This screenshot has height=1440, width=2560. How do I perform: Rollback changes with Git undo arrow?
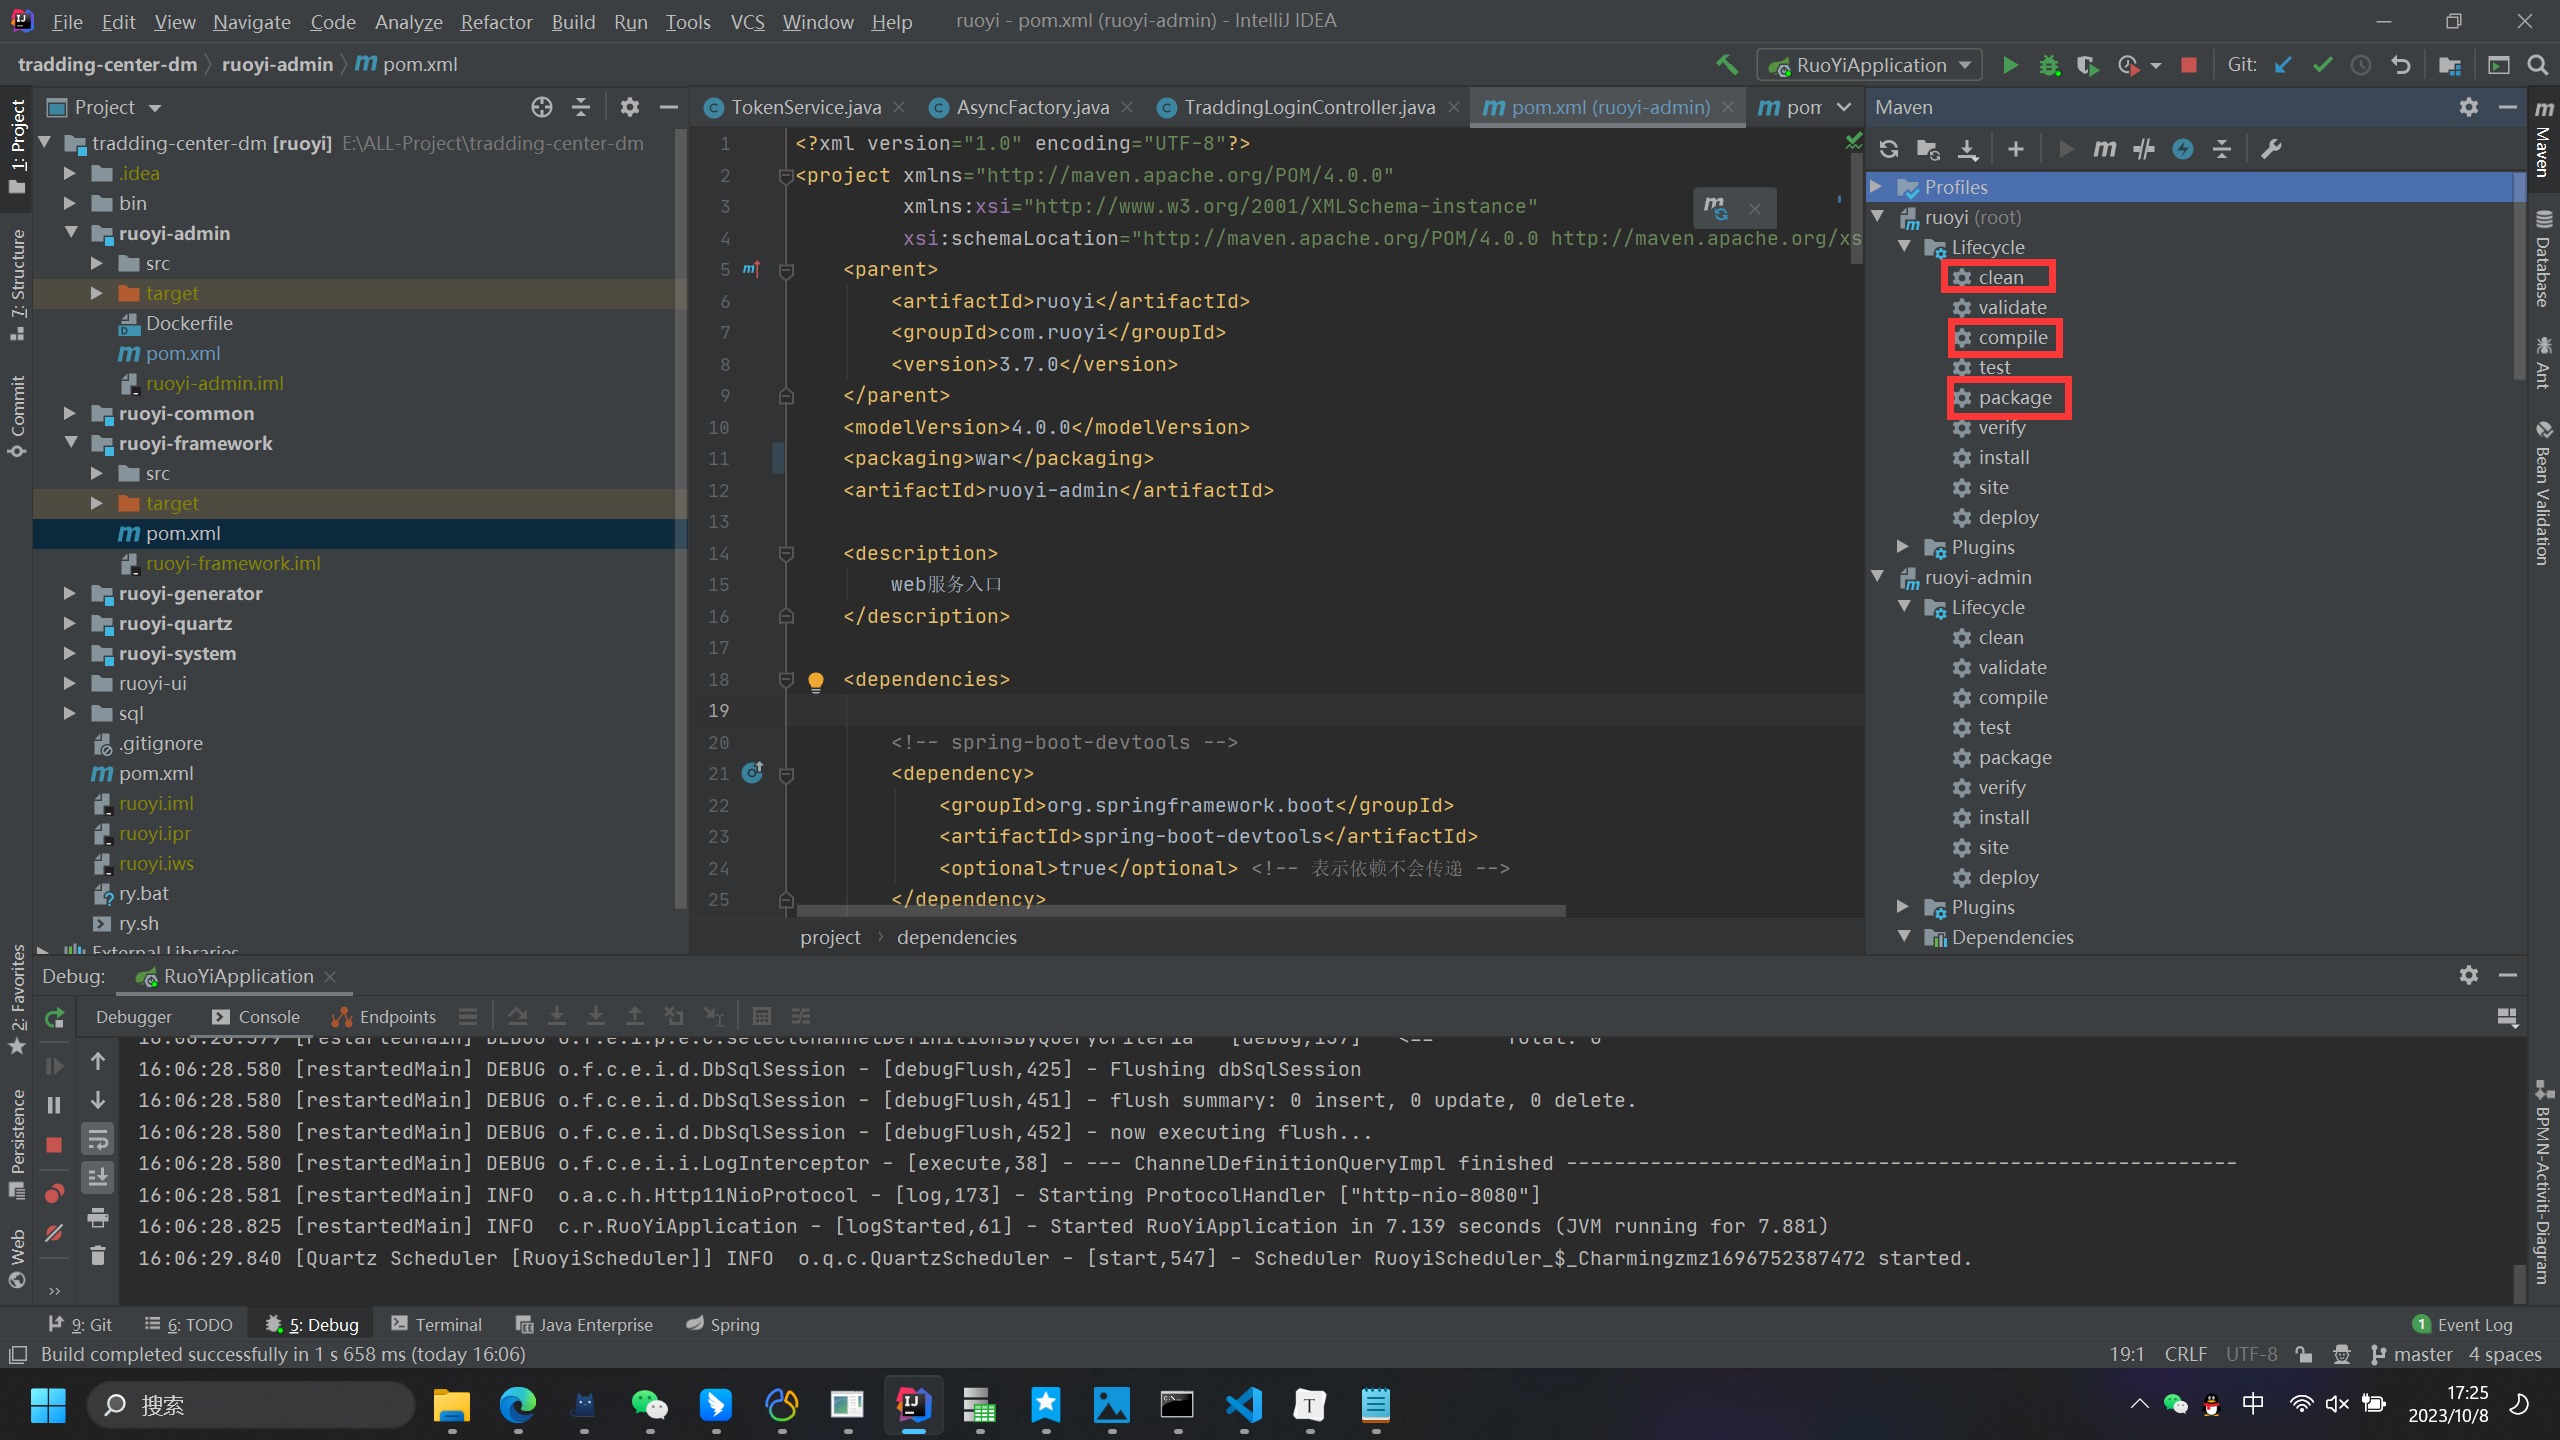[x=2401, y=65]
